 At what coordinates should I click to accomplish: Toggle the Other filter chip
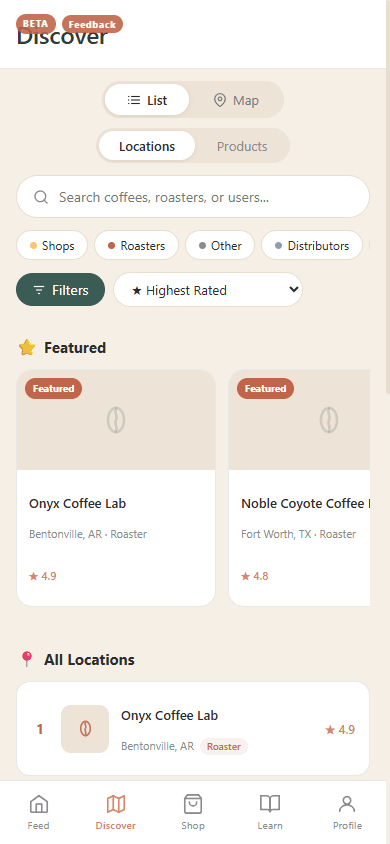click(220, 245)
